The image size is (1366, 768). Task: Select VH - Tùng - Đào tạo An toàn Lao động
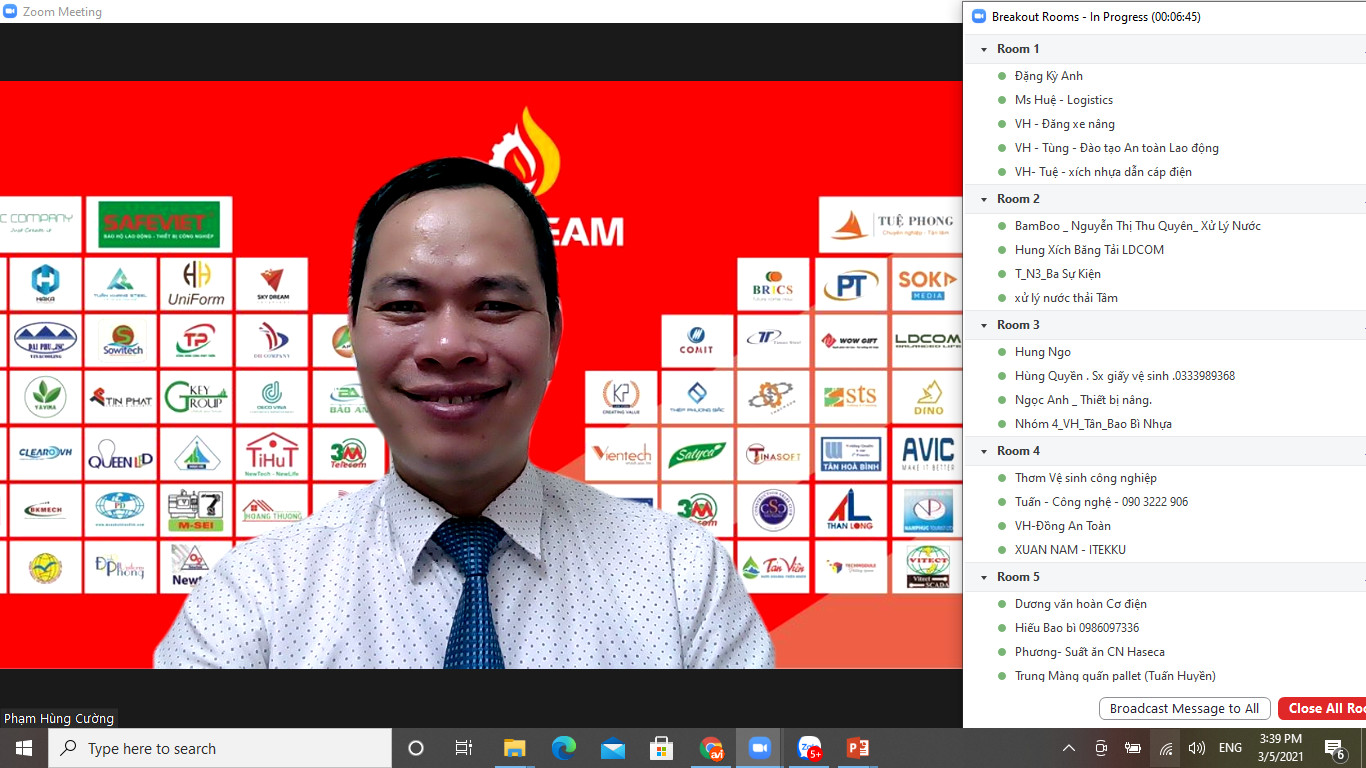[x=1117, y=148]
